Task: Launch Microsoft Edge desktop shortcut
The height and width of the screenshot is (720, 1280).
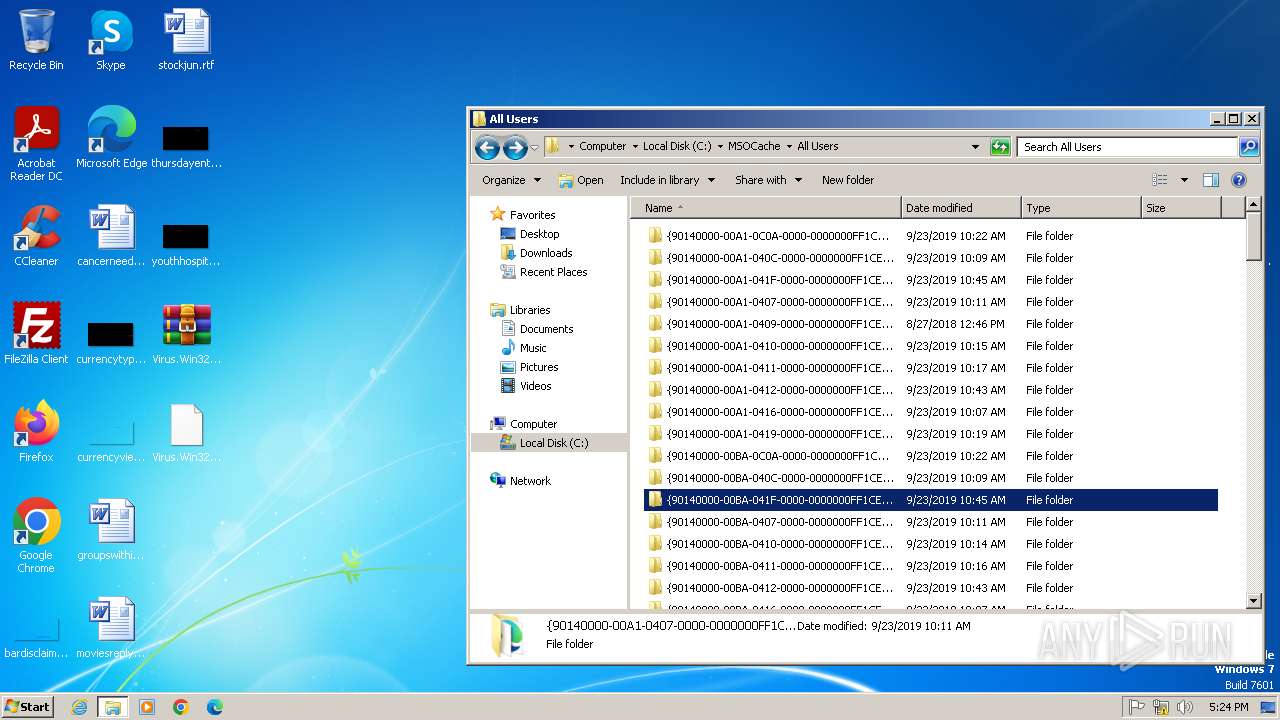Action: pos(111,137)
